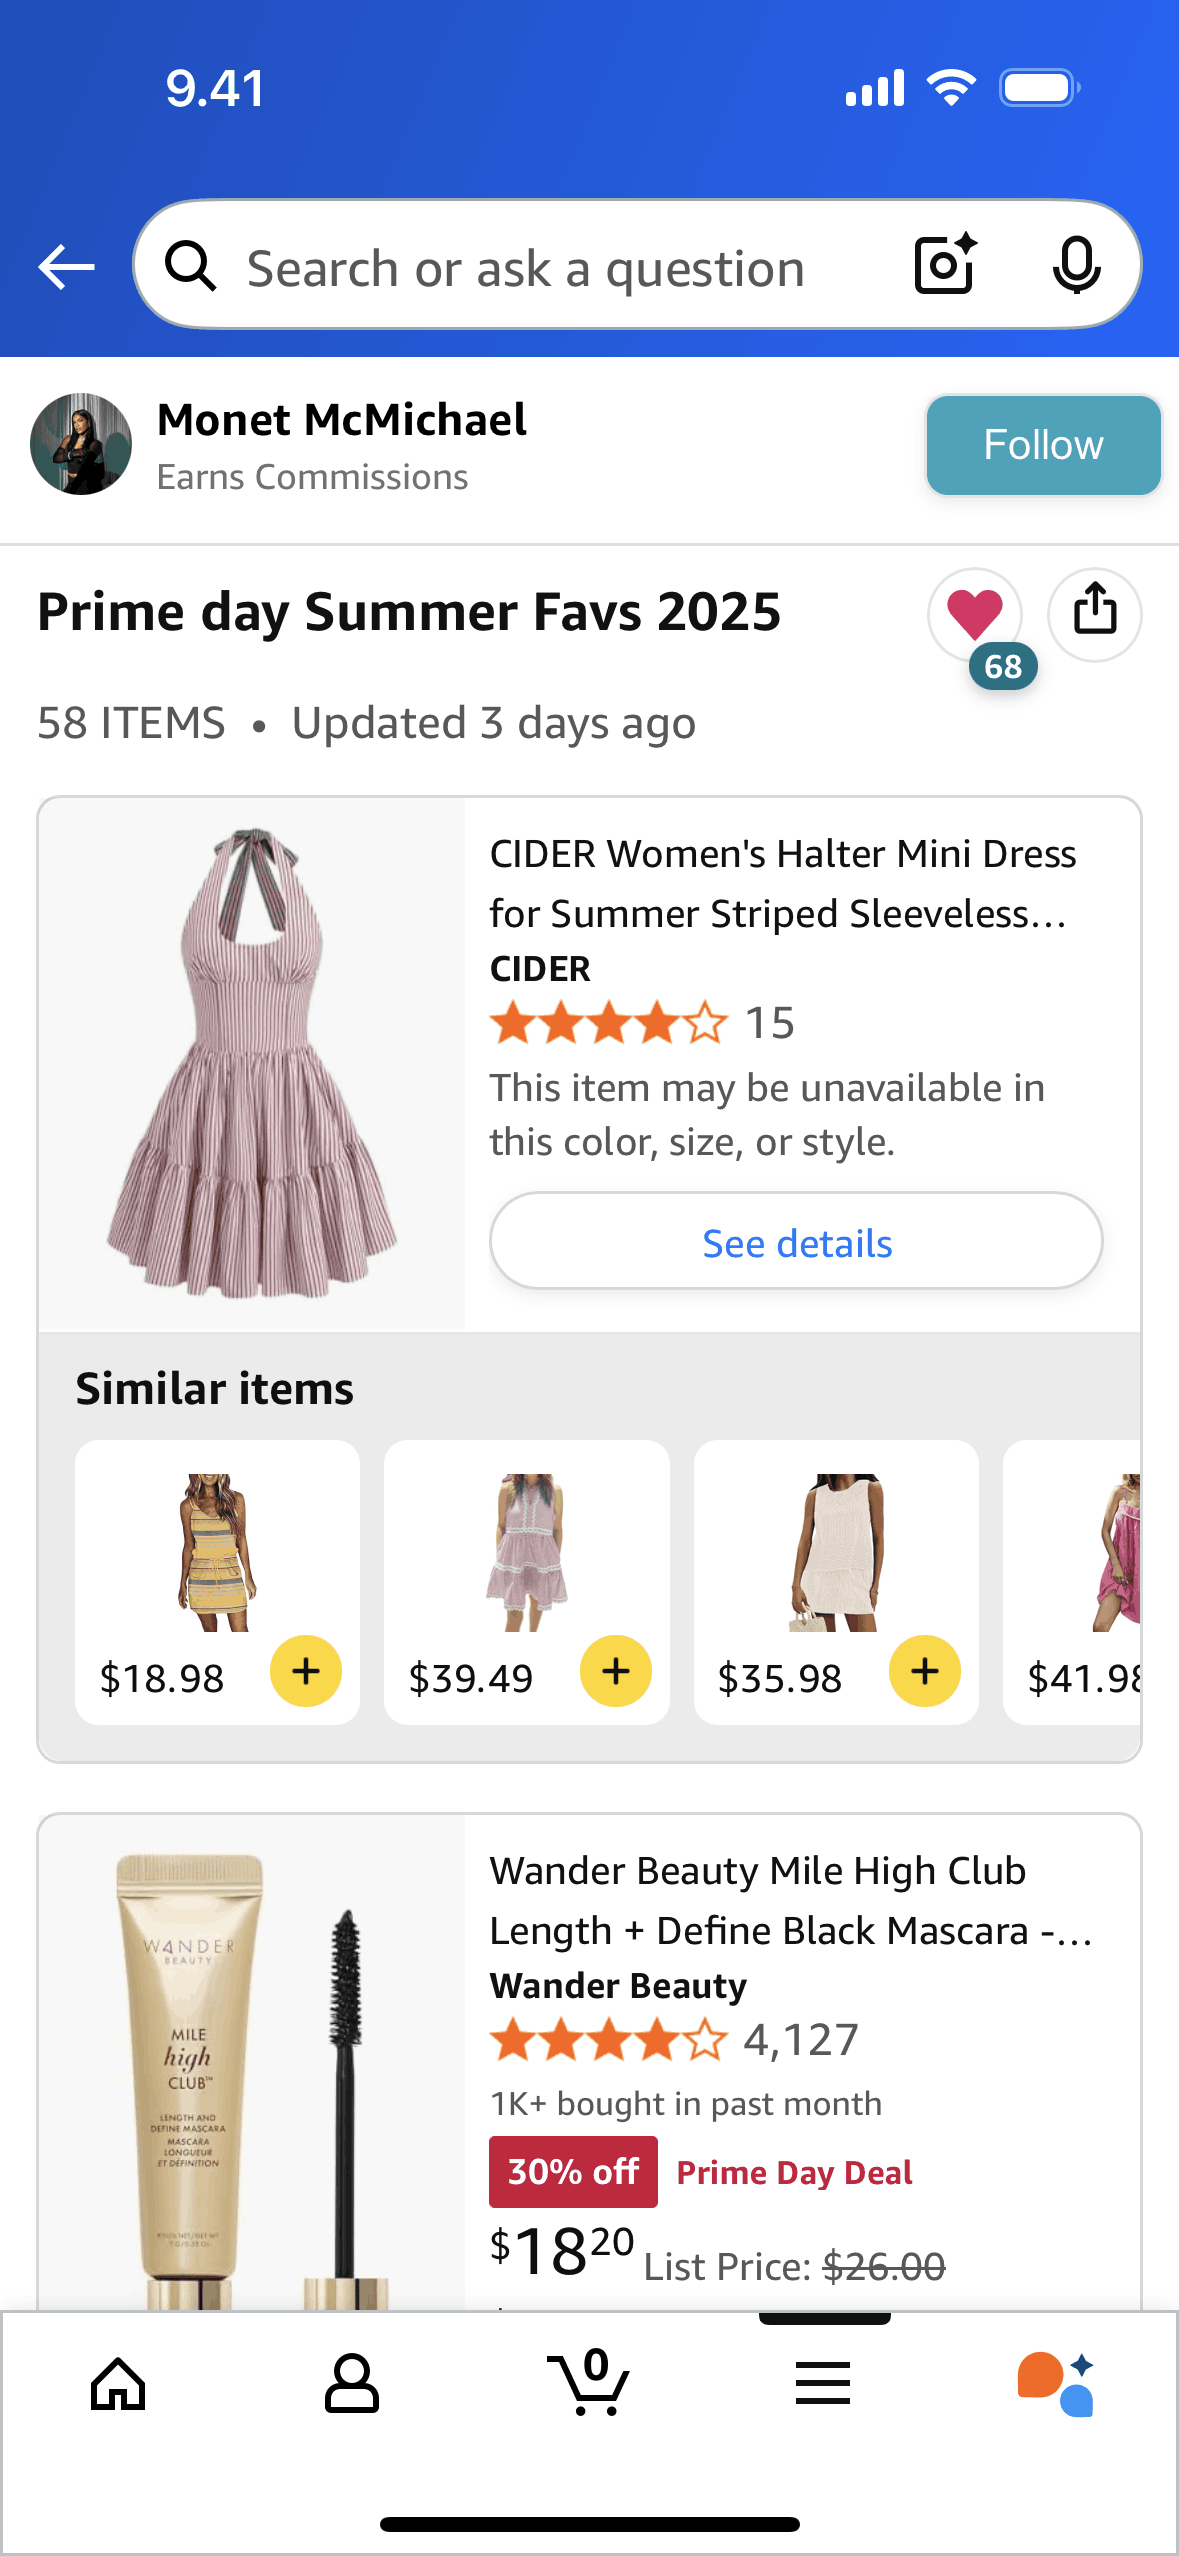Viewport: 1179px width, 2556px height.
Task: Tap See details for CIDER dress
Action: point(796,1242)
